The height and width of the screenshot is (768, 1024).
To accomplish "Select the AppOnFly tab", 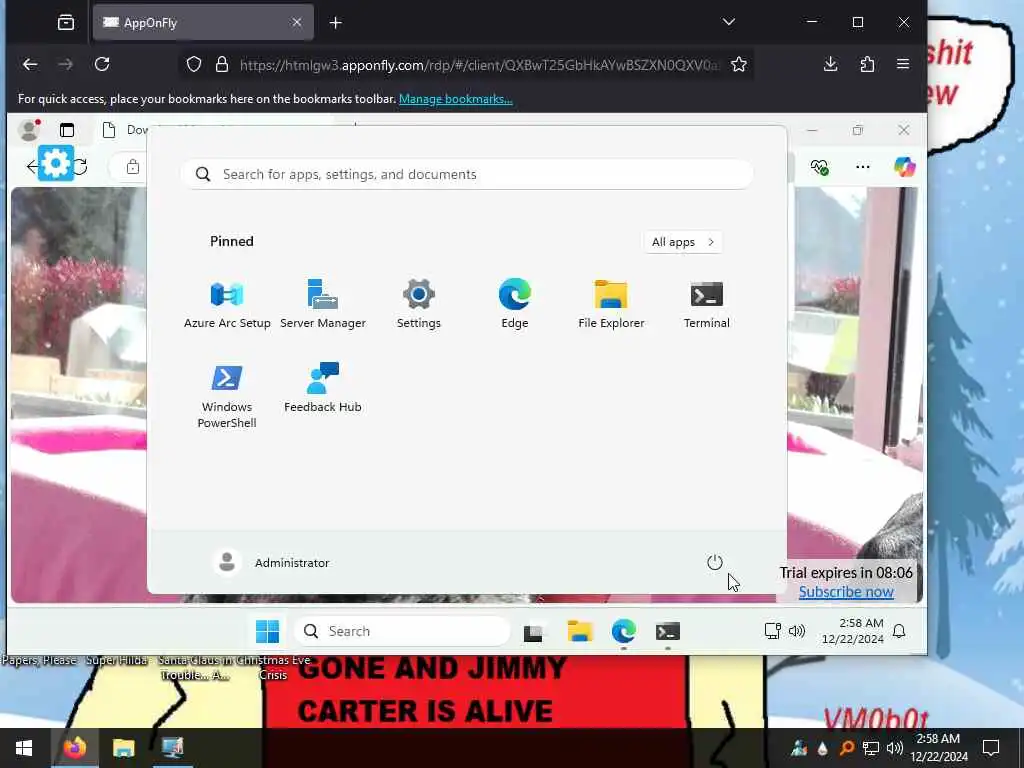I will [203, 23].
